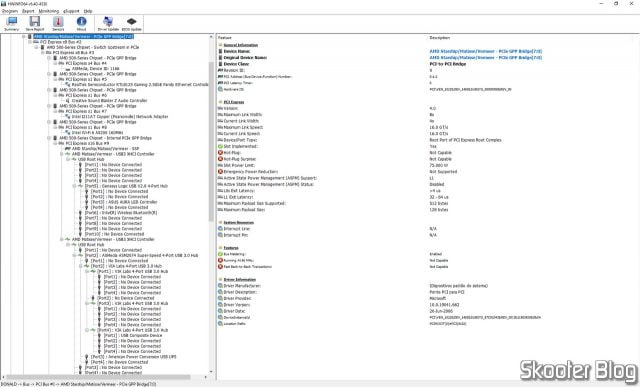Image resolution: width=640 pixels, height=387 pixels.
Task: Collapse AMD 500-Series Switch Upstream node
Action: click(36, 47)
